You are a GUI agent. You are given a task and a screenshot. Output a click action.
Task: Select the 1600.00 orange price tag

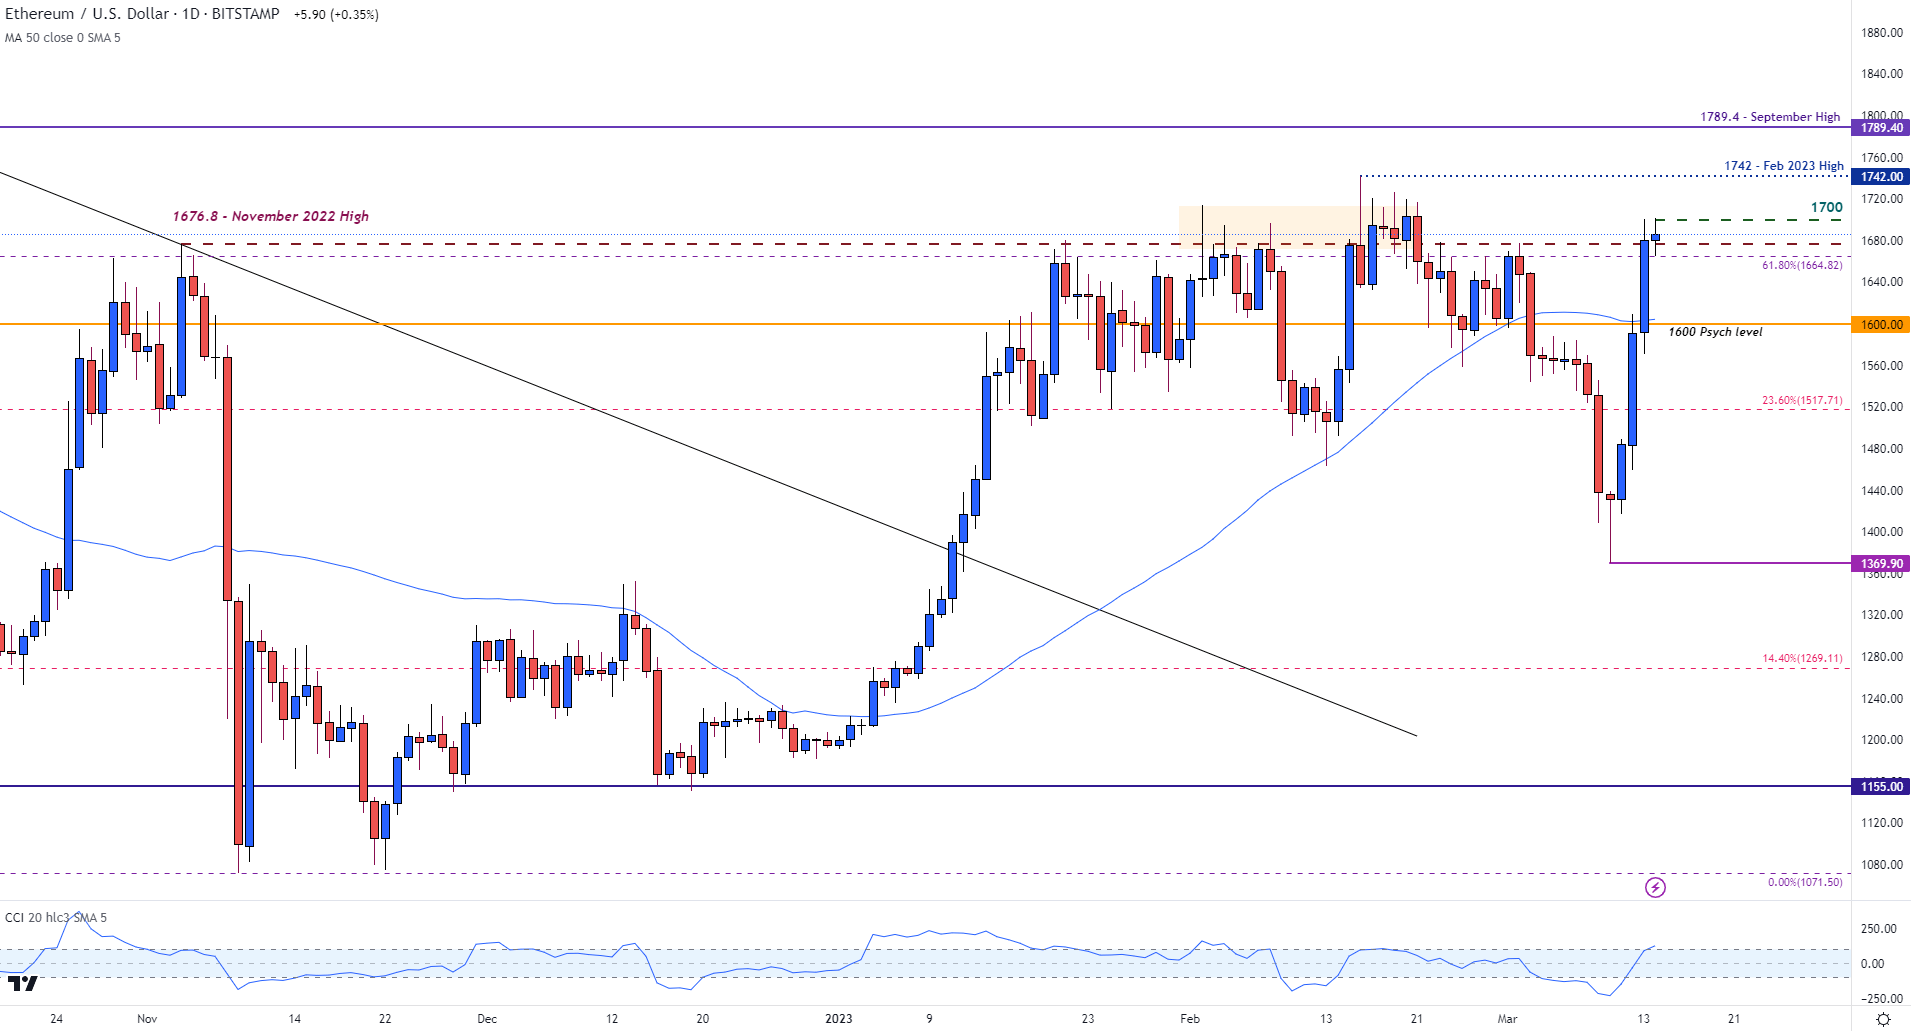pos(1881,325)
